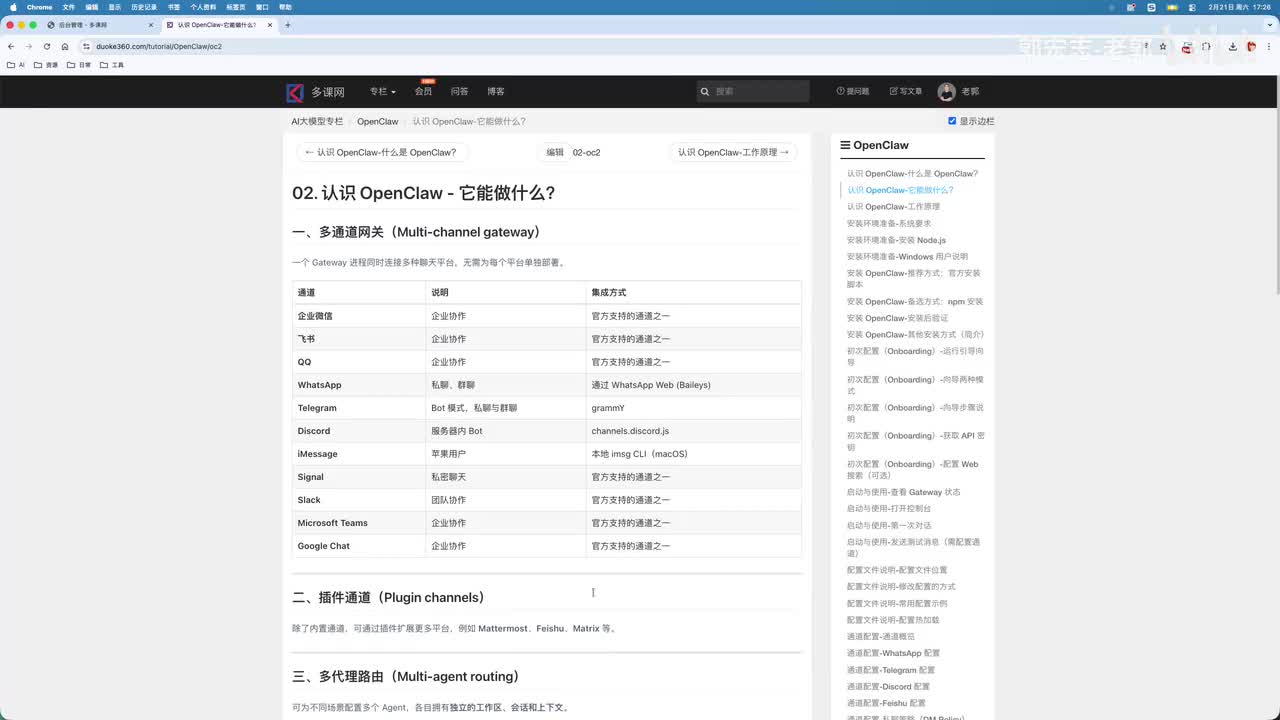Open site info icon in address bar
The width and height of the screenshot is (1280, 720).
point(87,46)
